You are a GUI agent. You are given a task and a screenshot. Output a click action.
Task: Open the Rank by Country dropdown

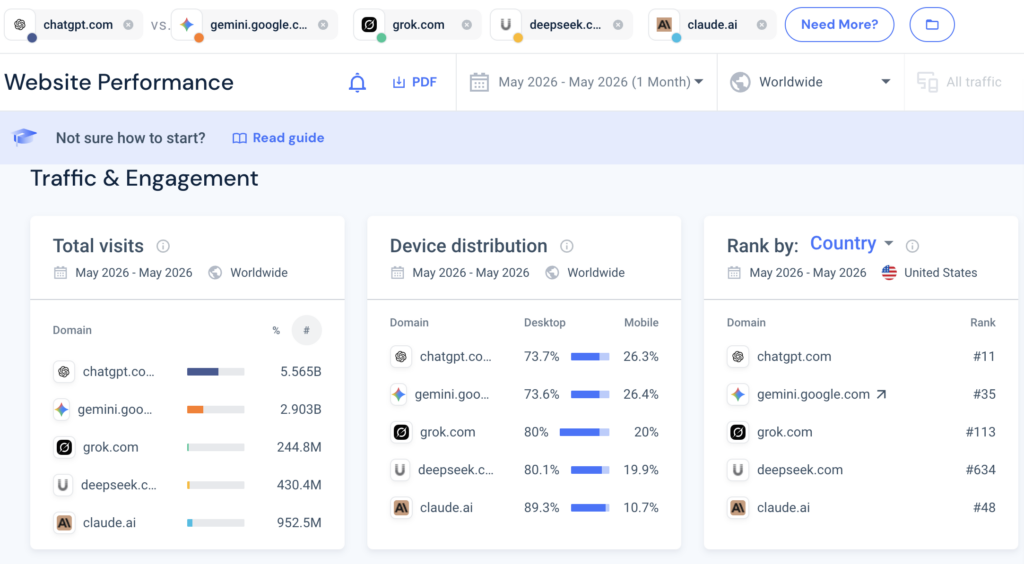click(852, 243)
